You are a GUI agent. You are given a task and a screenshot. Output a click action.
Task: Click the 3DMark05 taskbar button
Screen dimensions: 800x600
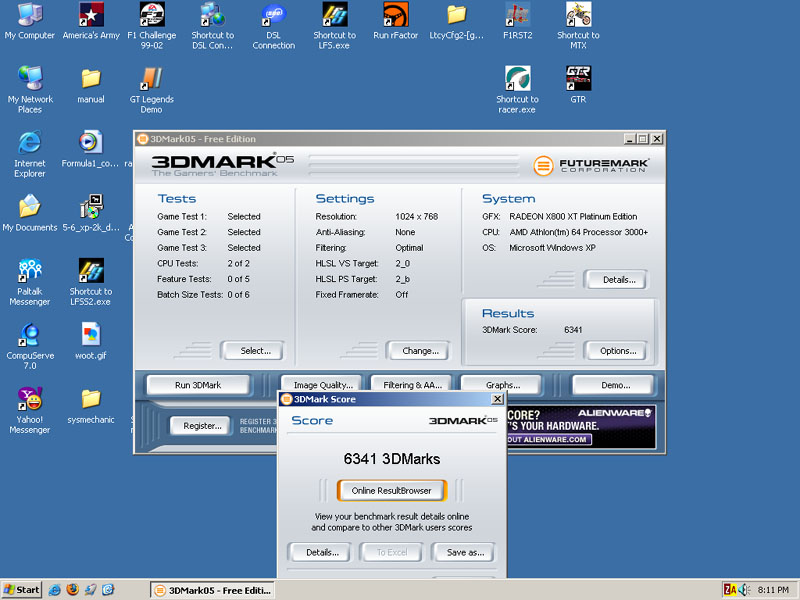click(x=212, y=590)
